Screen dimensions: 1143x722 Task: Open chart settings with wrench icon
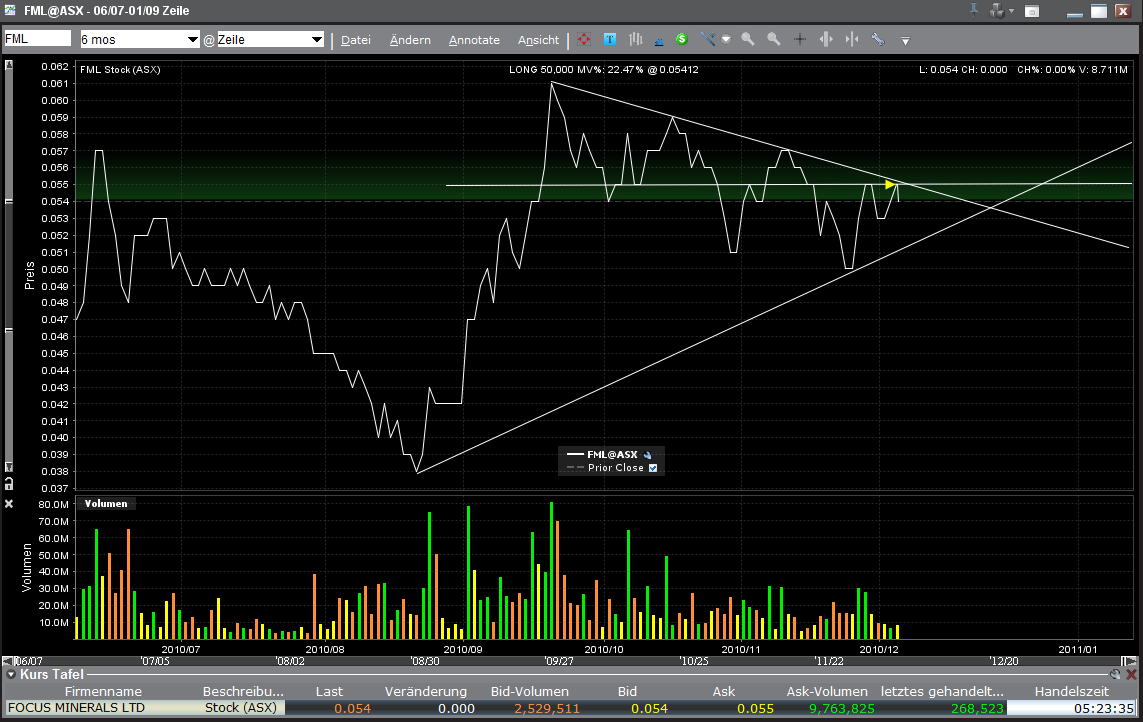(x=878, y=39)
